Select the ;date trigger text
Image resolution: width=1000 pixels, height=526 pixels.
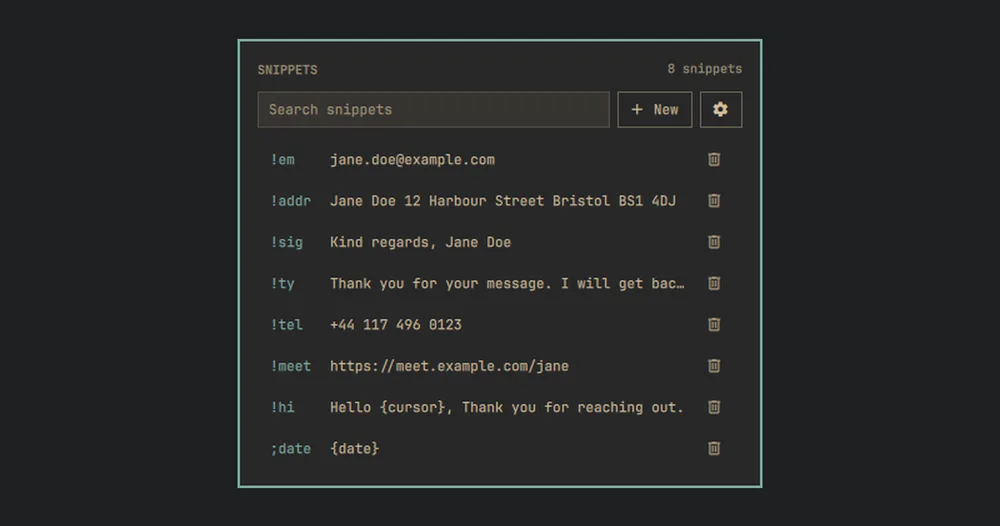coord(291,449)
